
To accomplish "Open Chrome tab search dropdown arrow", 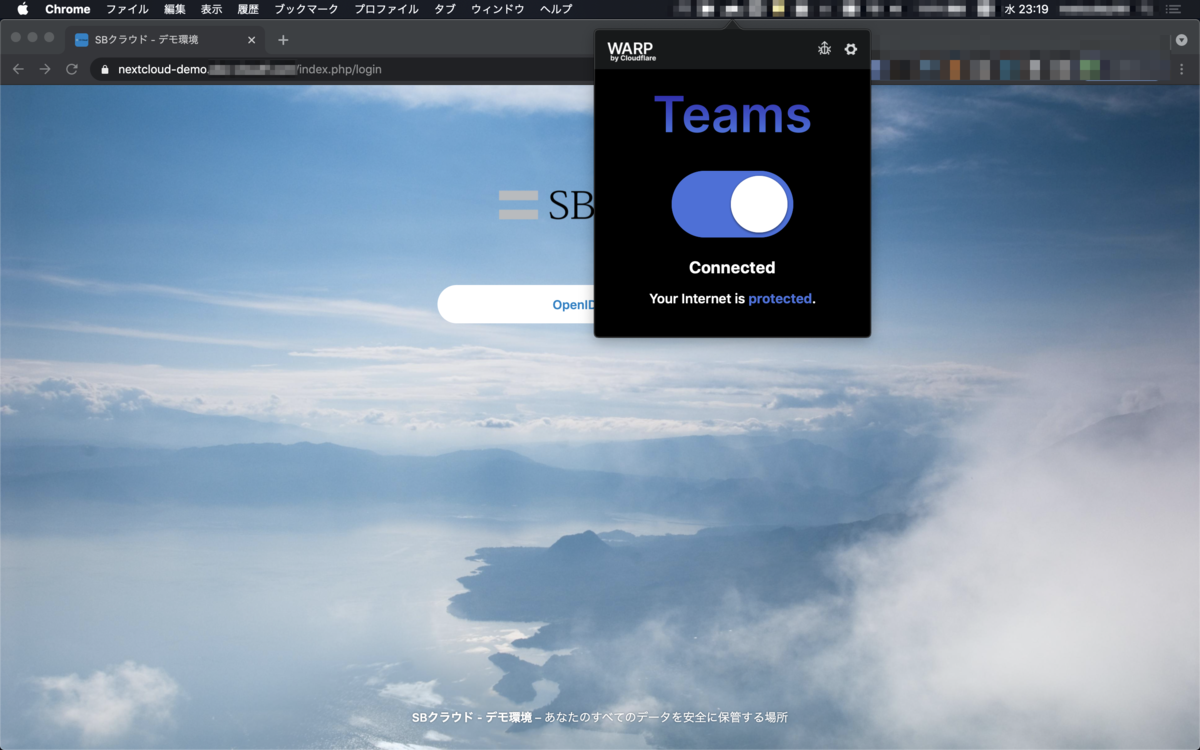I will pyautogui.click(x=1181, y=40).
